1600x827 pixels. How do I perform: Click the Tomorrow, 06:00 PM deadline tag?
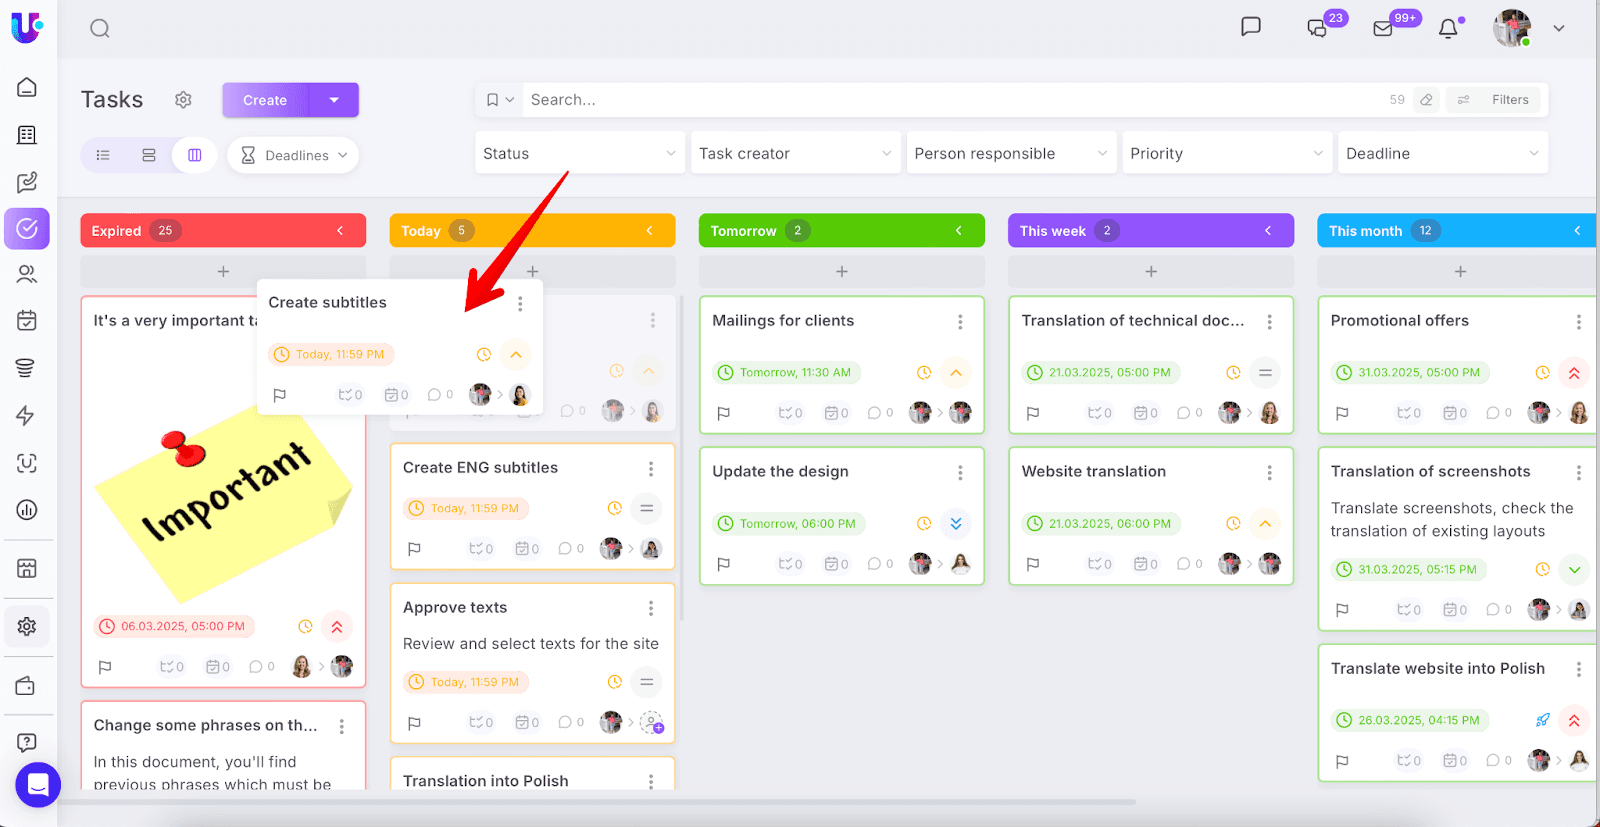(789, 524)
